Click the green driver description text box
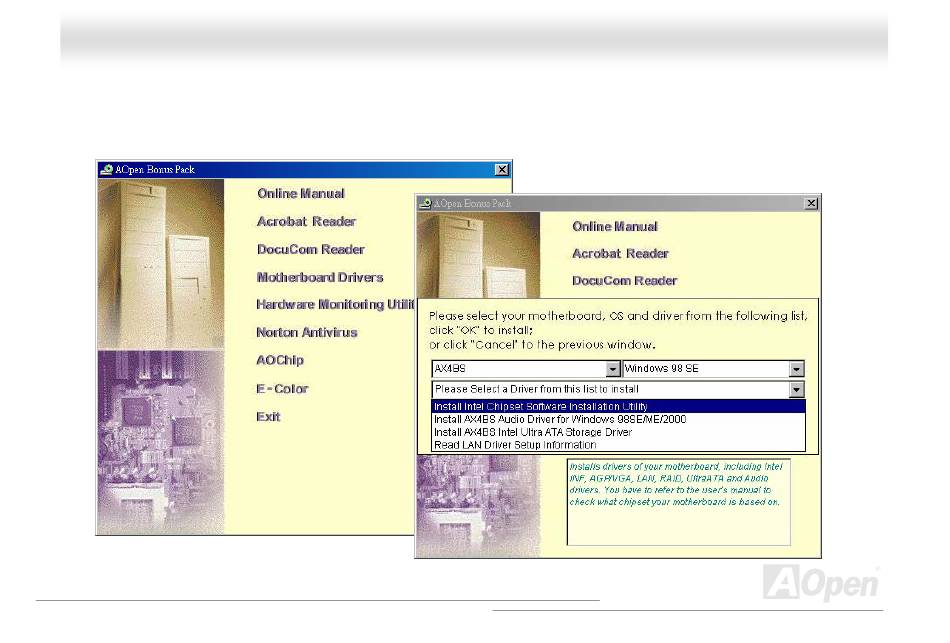 pyautogui.click(x=679, y=502)
